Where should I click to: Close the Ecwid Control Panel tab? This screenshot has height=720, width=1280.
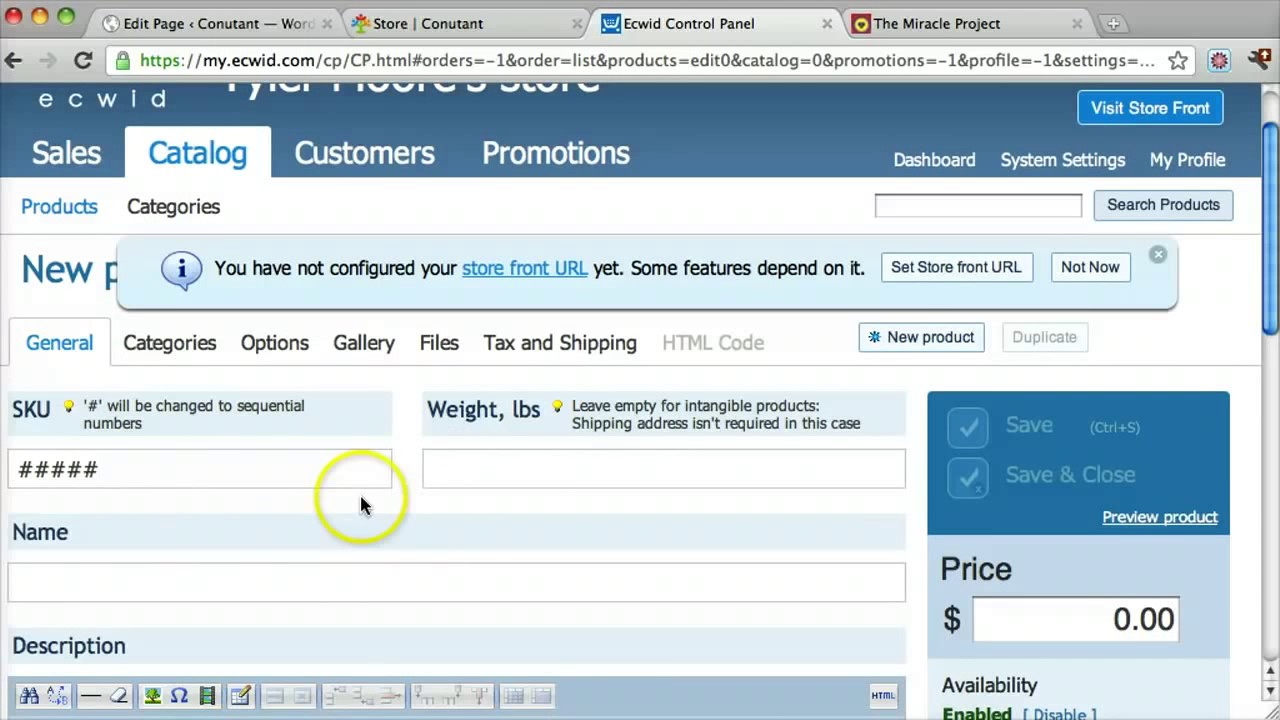coord(827,23)
